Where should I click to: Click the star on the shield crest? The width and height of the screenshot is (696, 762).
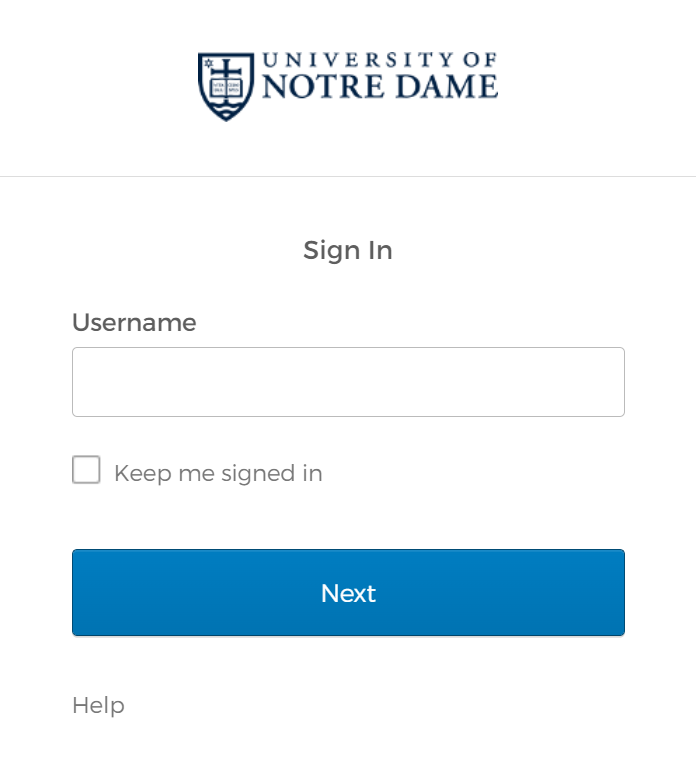209,64
